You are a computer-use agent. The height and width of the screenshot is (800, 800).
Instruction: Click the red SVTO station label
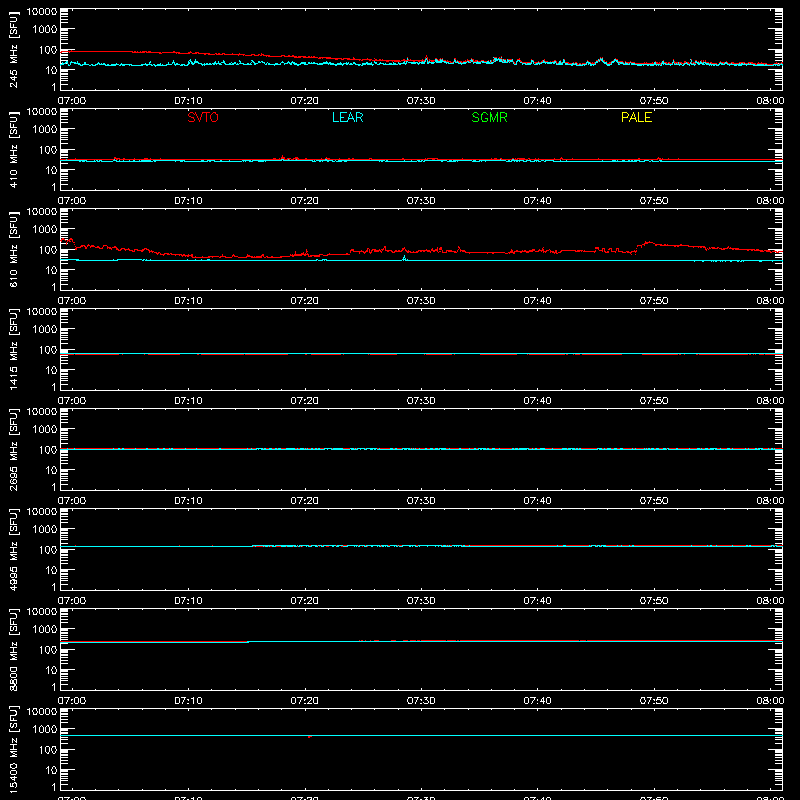[203, 117]
